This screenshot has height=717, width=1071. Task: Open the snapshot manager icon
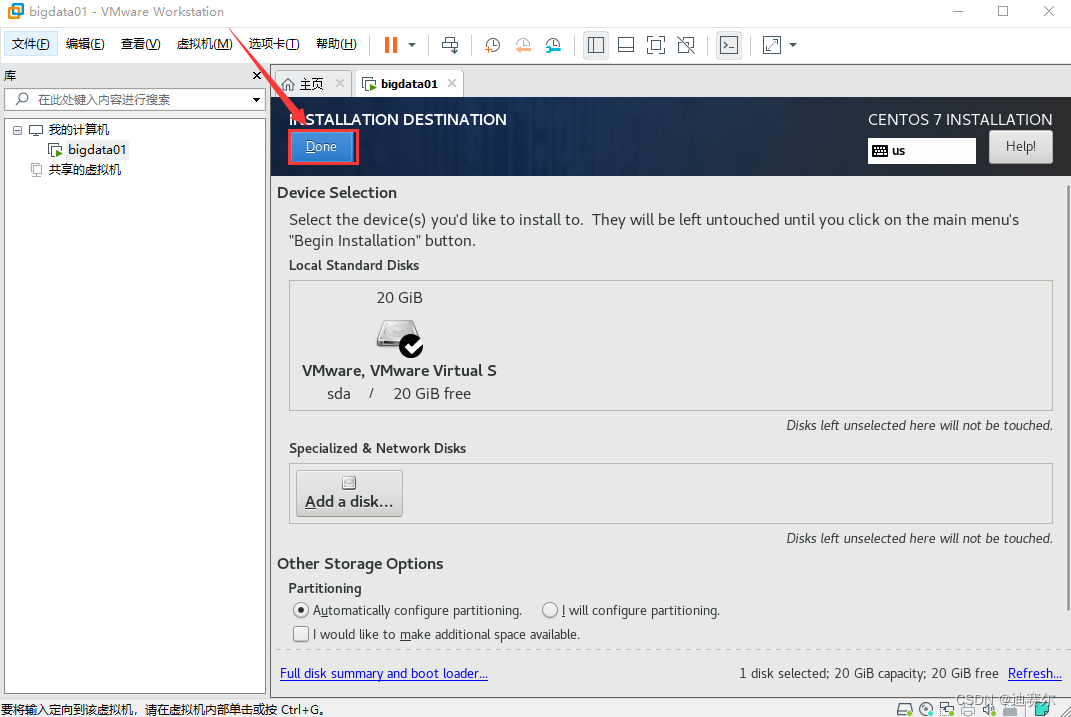pos(553,45)
